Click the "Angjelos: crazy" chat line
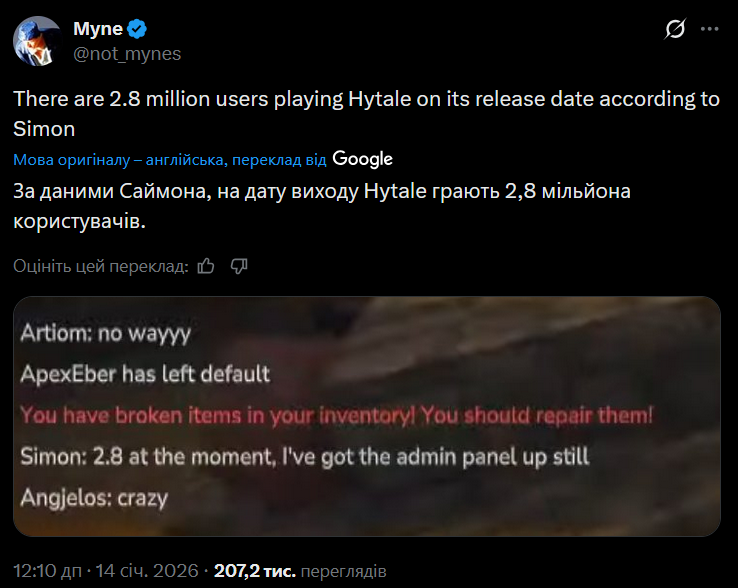 click(94, 497)
